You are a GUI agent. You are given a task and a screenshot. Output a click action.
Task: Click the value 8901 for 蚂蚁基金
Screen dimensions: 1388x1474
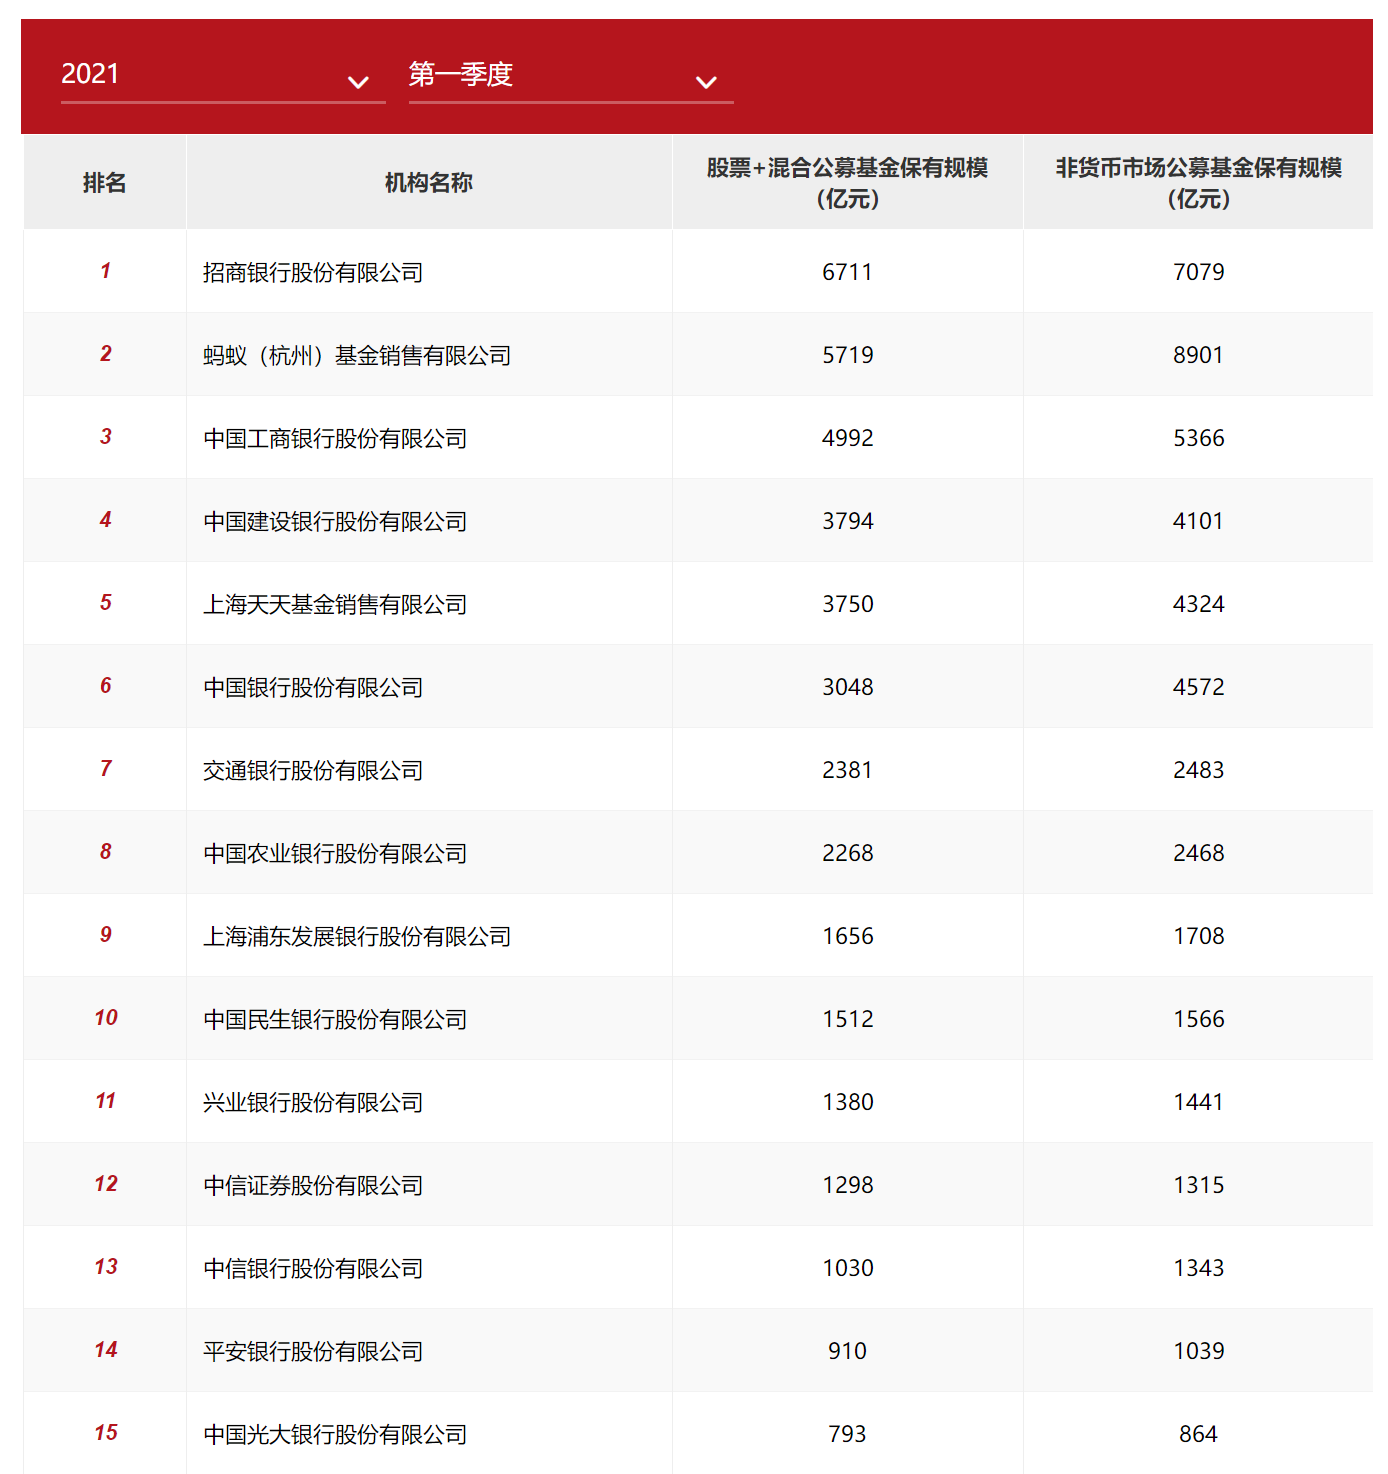pyautogui.click(x=1198, y=355)
